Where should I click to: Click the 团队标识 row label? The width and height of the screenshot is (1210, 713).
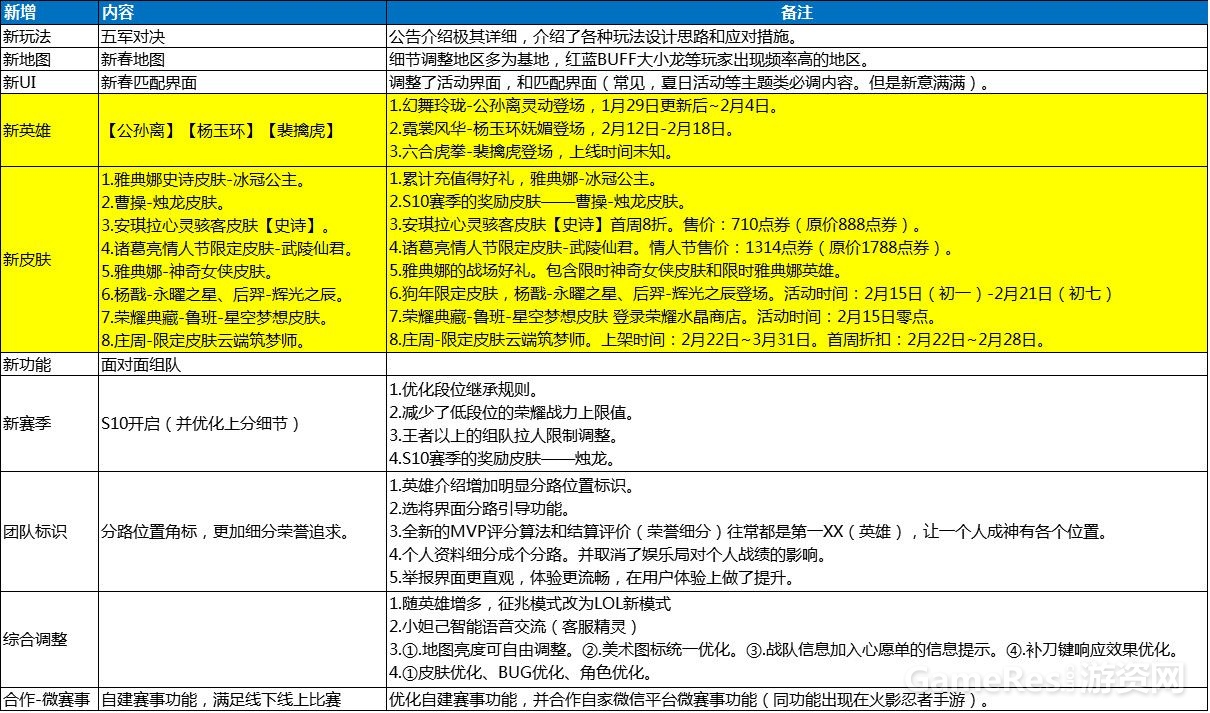pos(33,532)
